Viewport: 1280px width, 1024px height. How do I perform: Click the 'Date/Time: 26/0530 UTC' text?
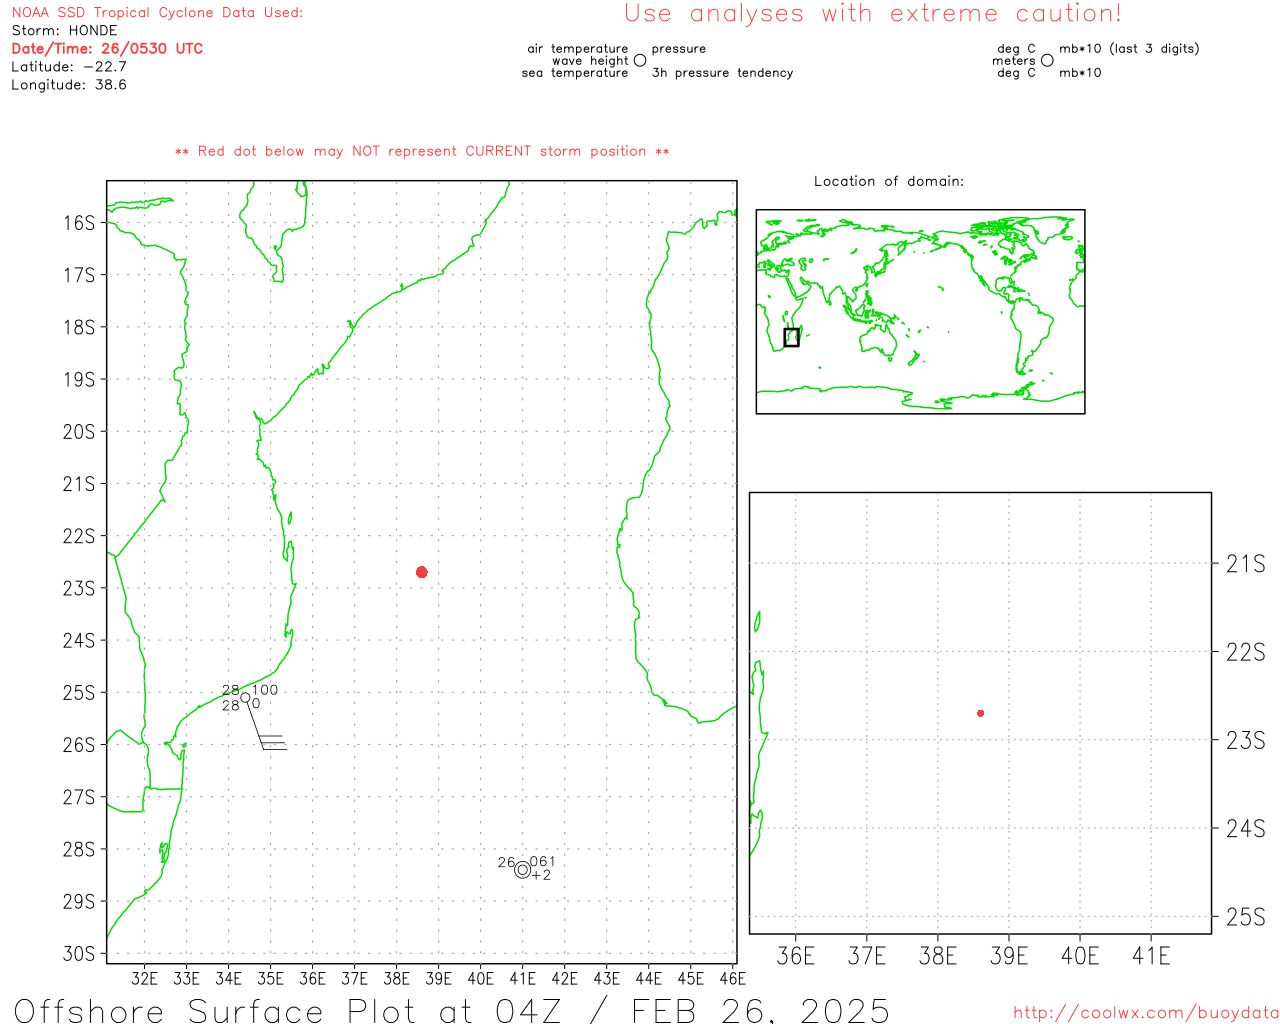pos(107,48)
